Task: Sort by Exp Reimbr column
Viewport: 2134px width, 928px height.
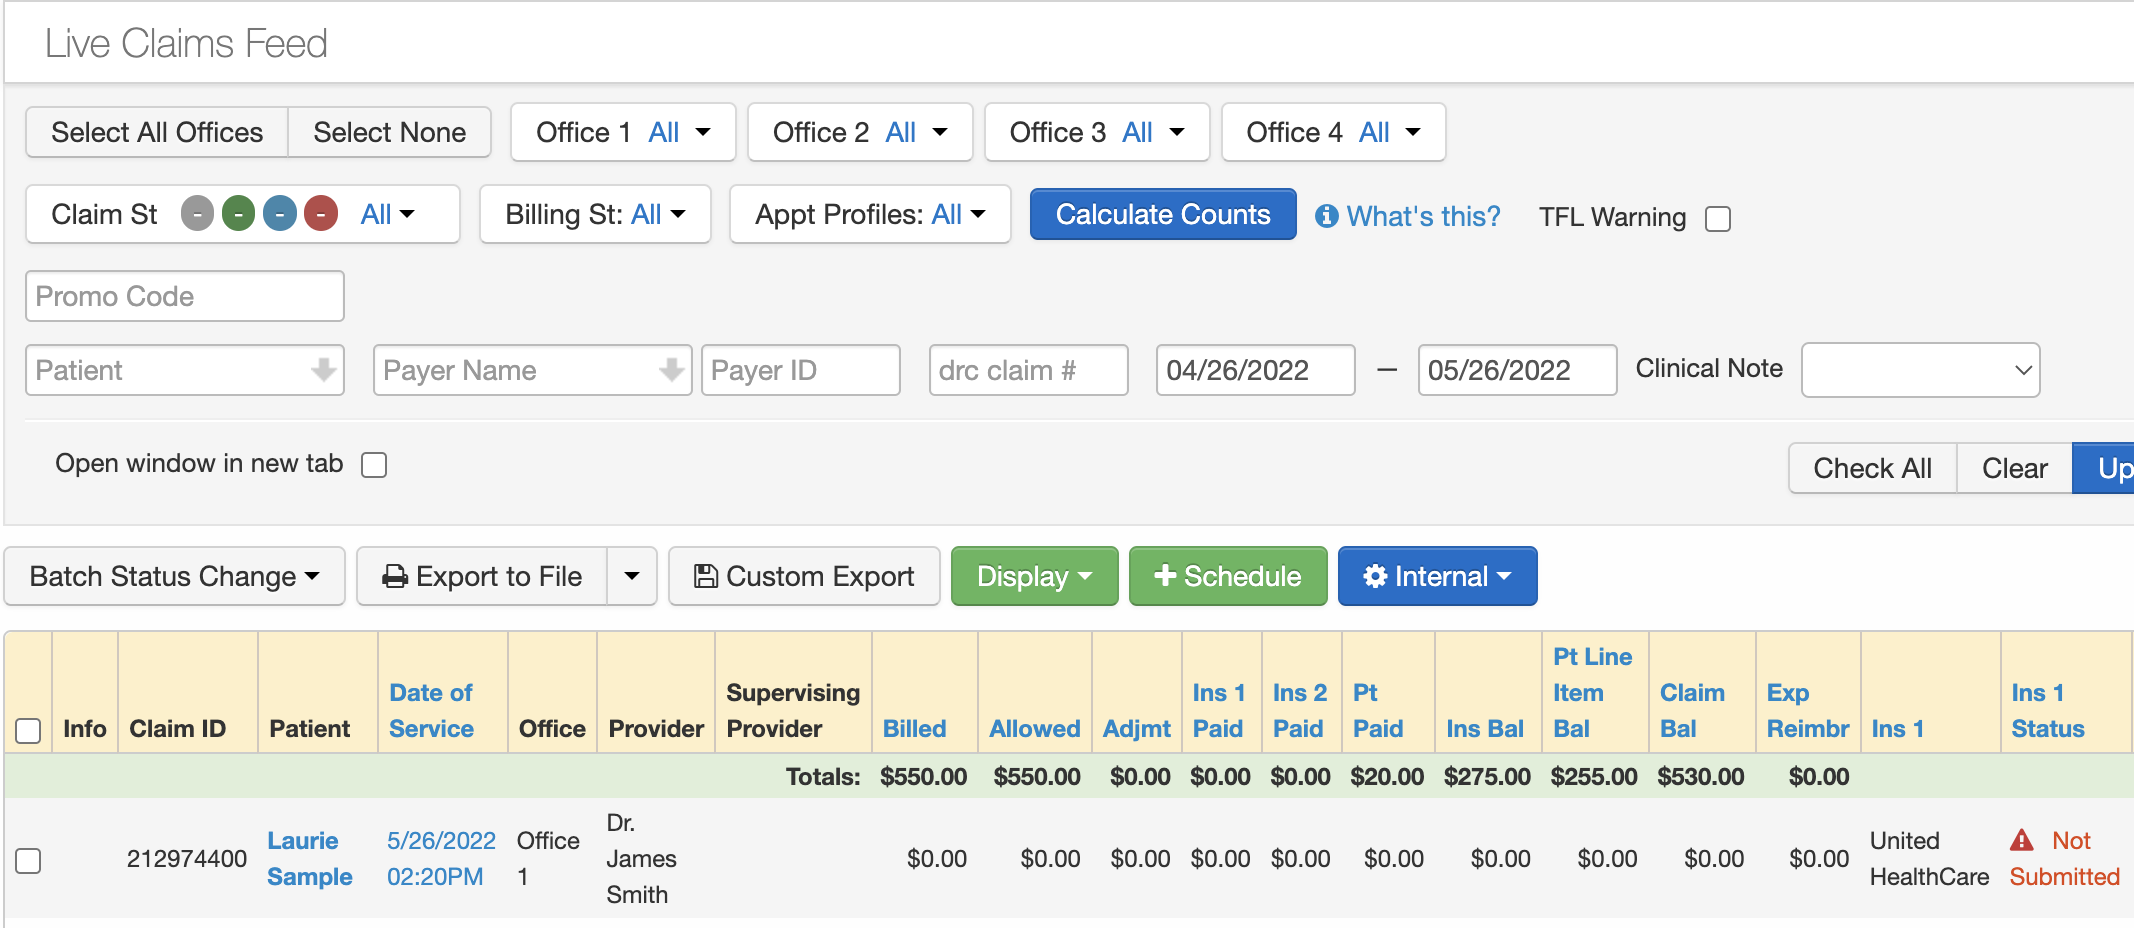Action: (1808, 711)
